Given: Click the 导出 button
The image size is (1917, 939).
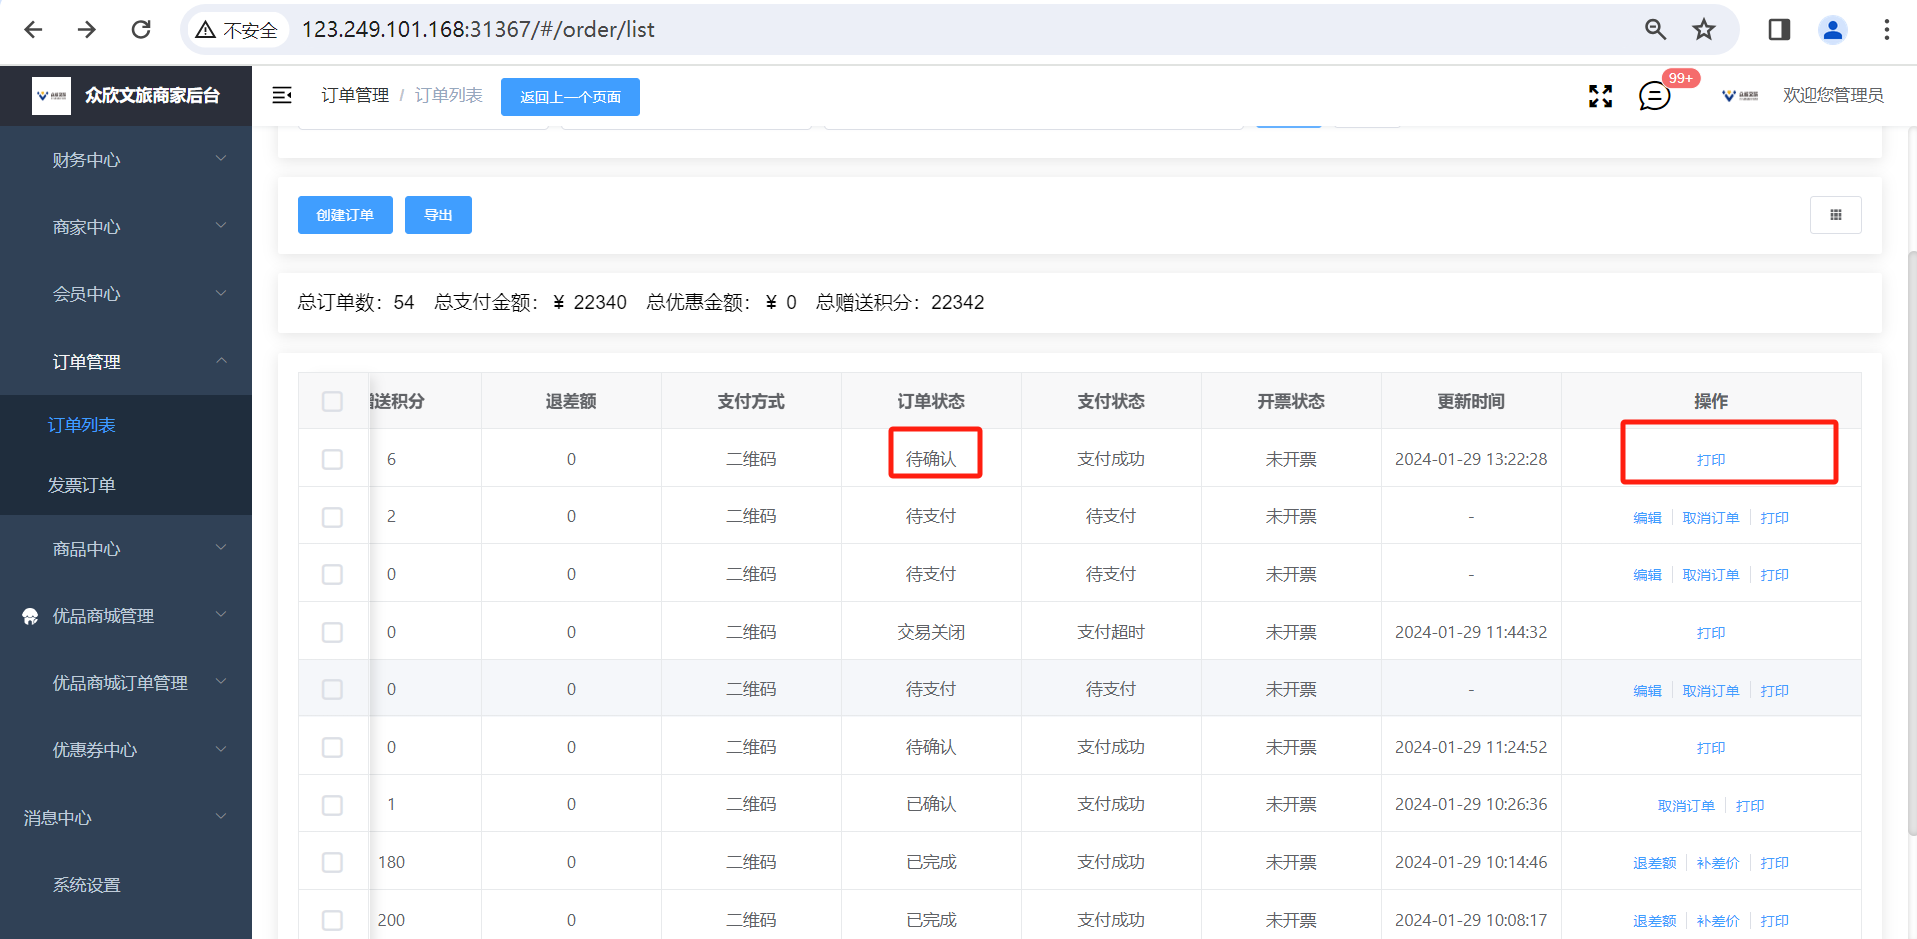Looking at the screenshot, I should (x=438, y=215).
